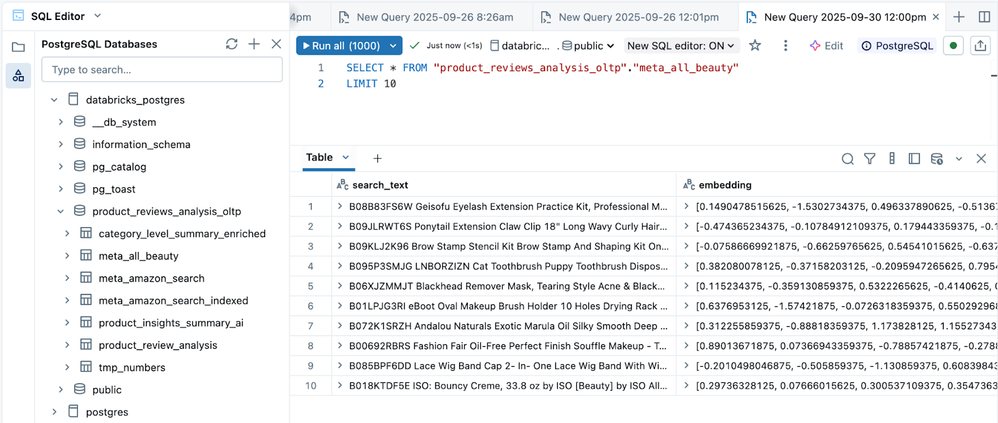Focus the Type to search field
998x423 pixels.
pyautogui.click(x=162, y=70)
